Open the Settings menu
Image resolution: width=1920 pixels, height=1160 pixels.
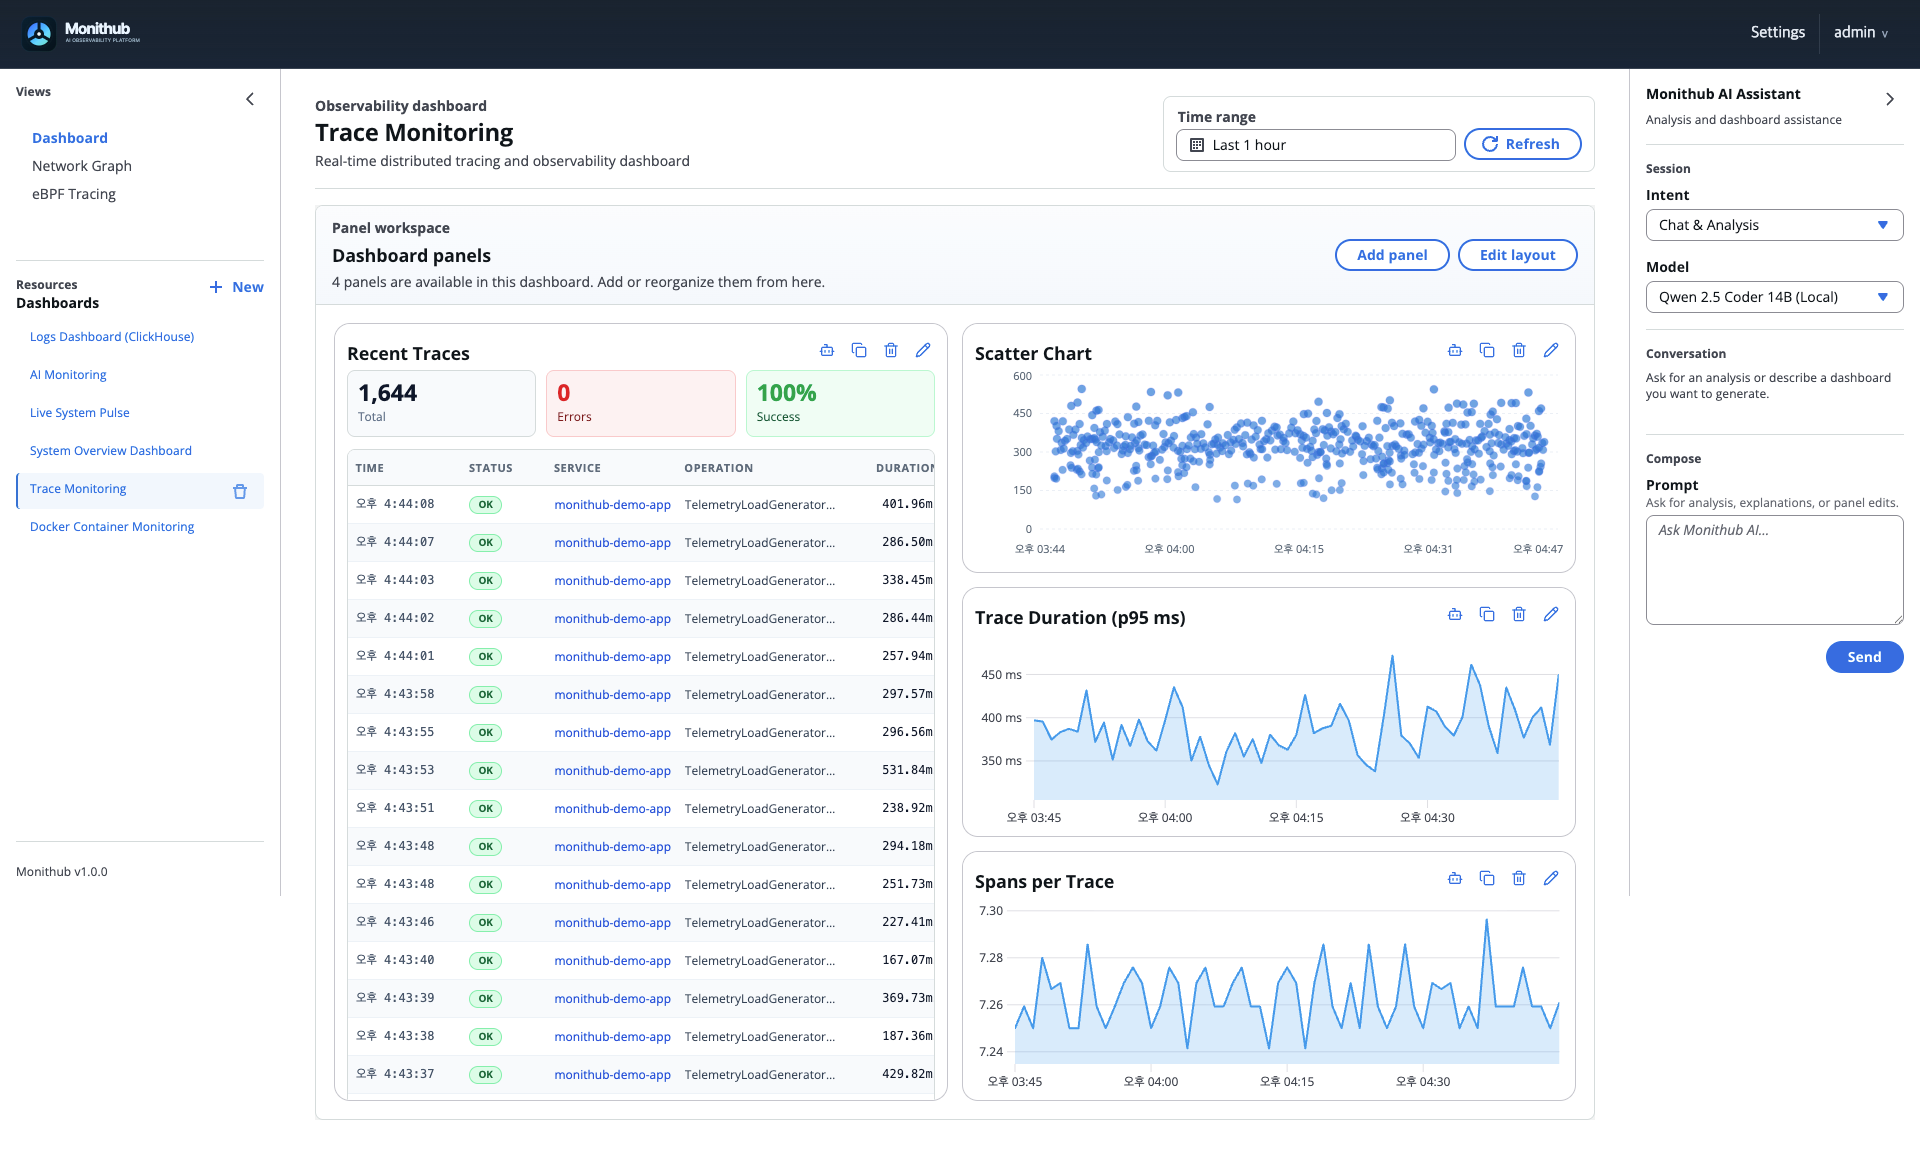[x=1777, y=32]
